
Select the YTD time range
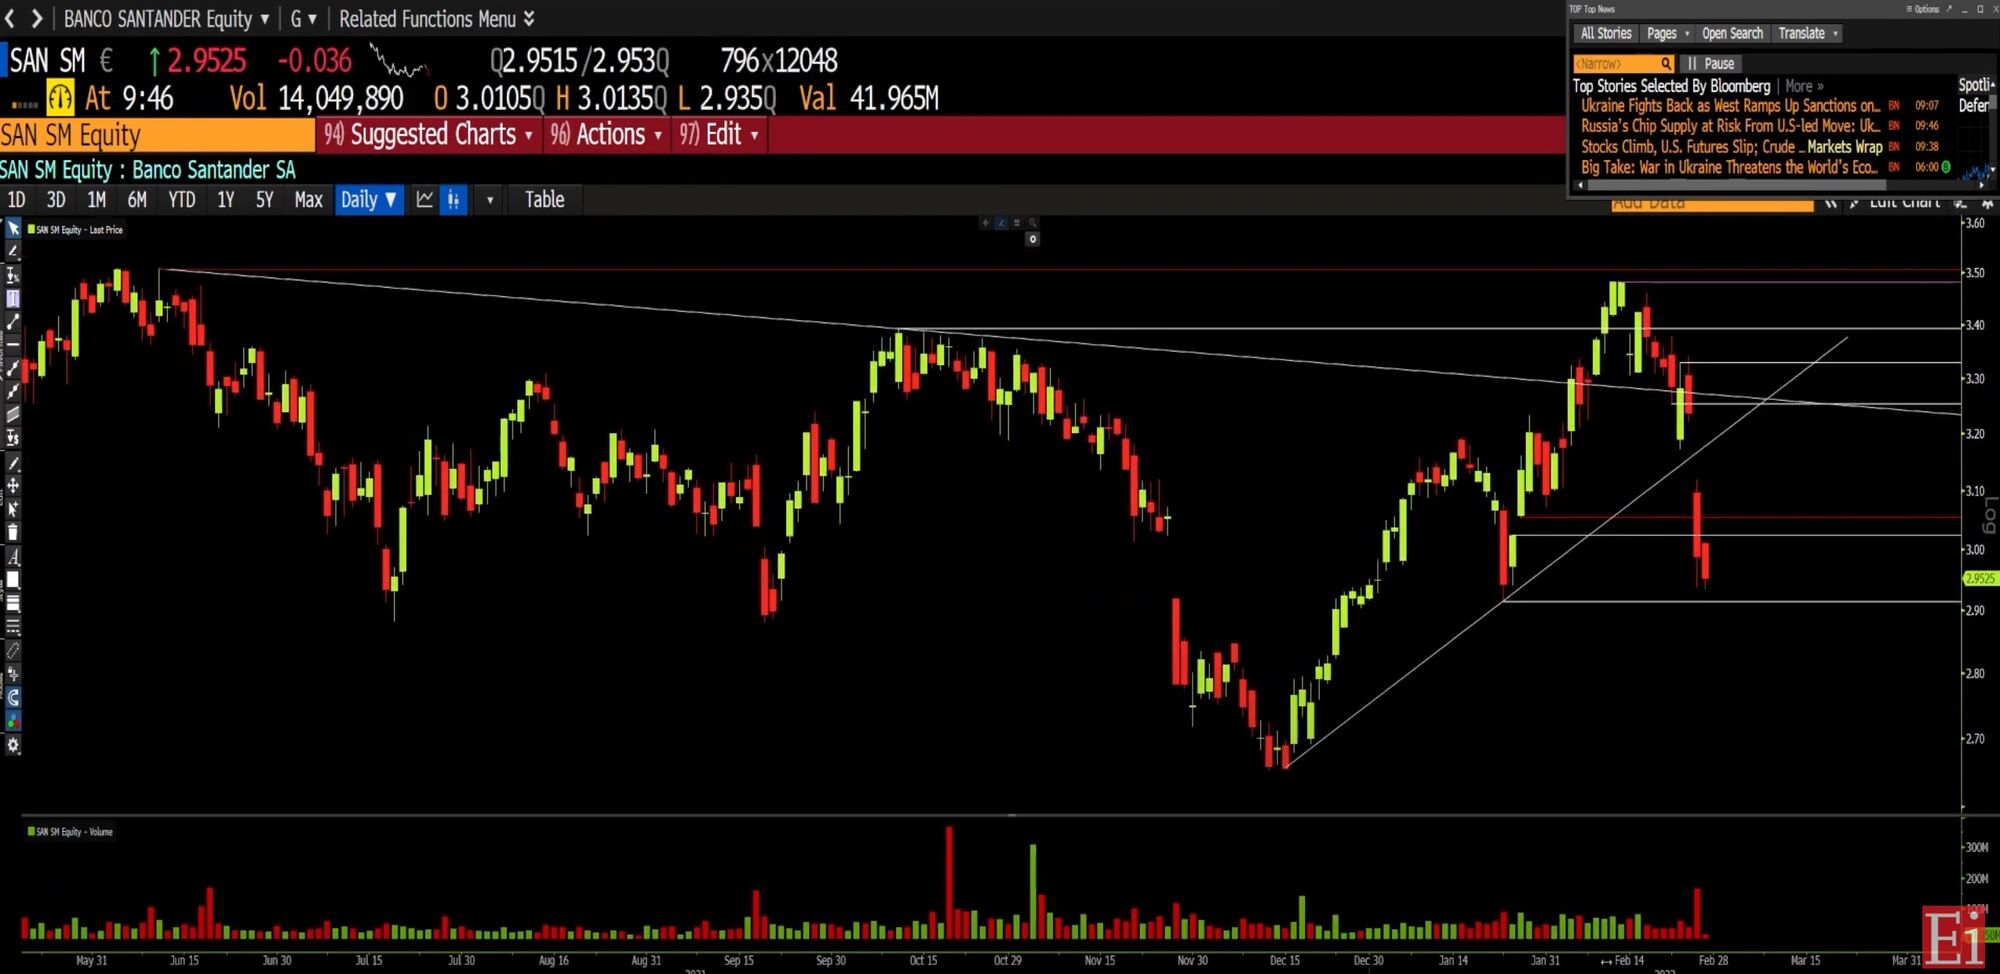pyautogui.click(x=181, y=199)
